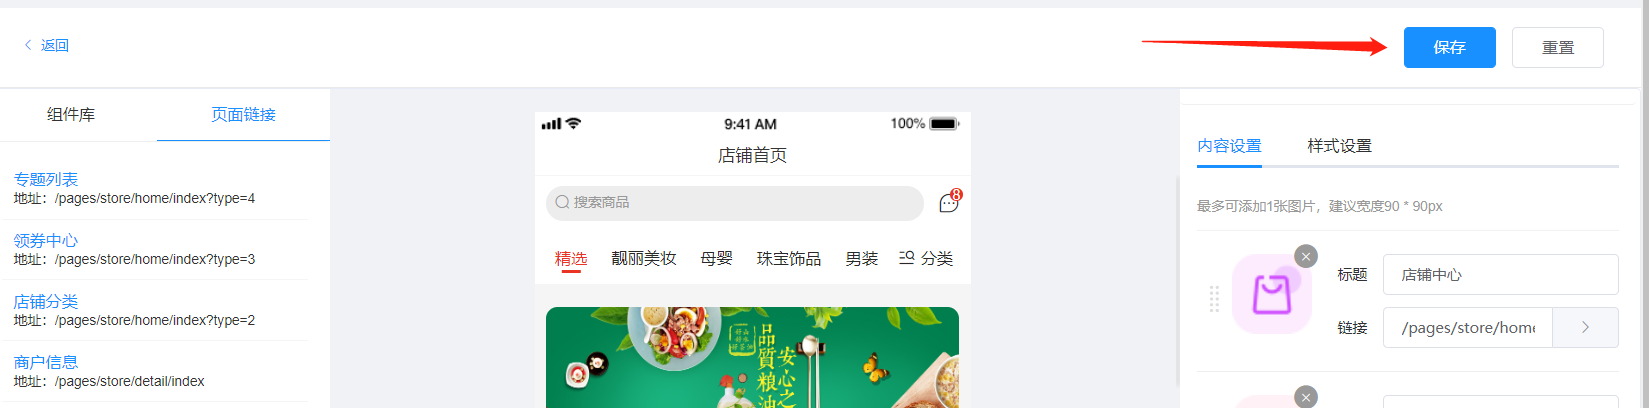Click the chat message icon with badge
This screenshot has width=1649, height=408.
950,202
